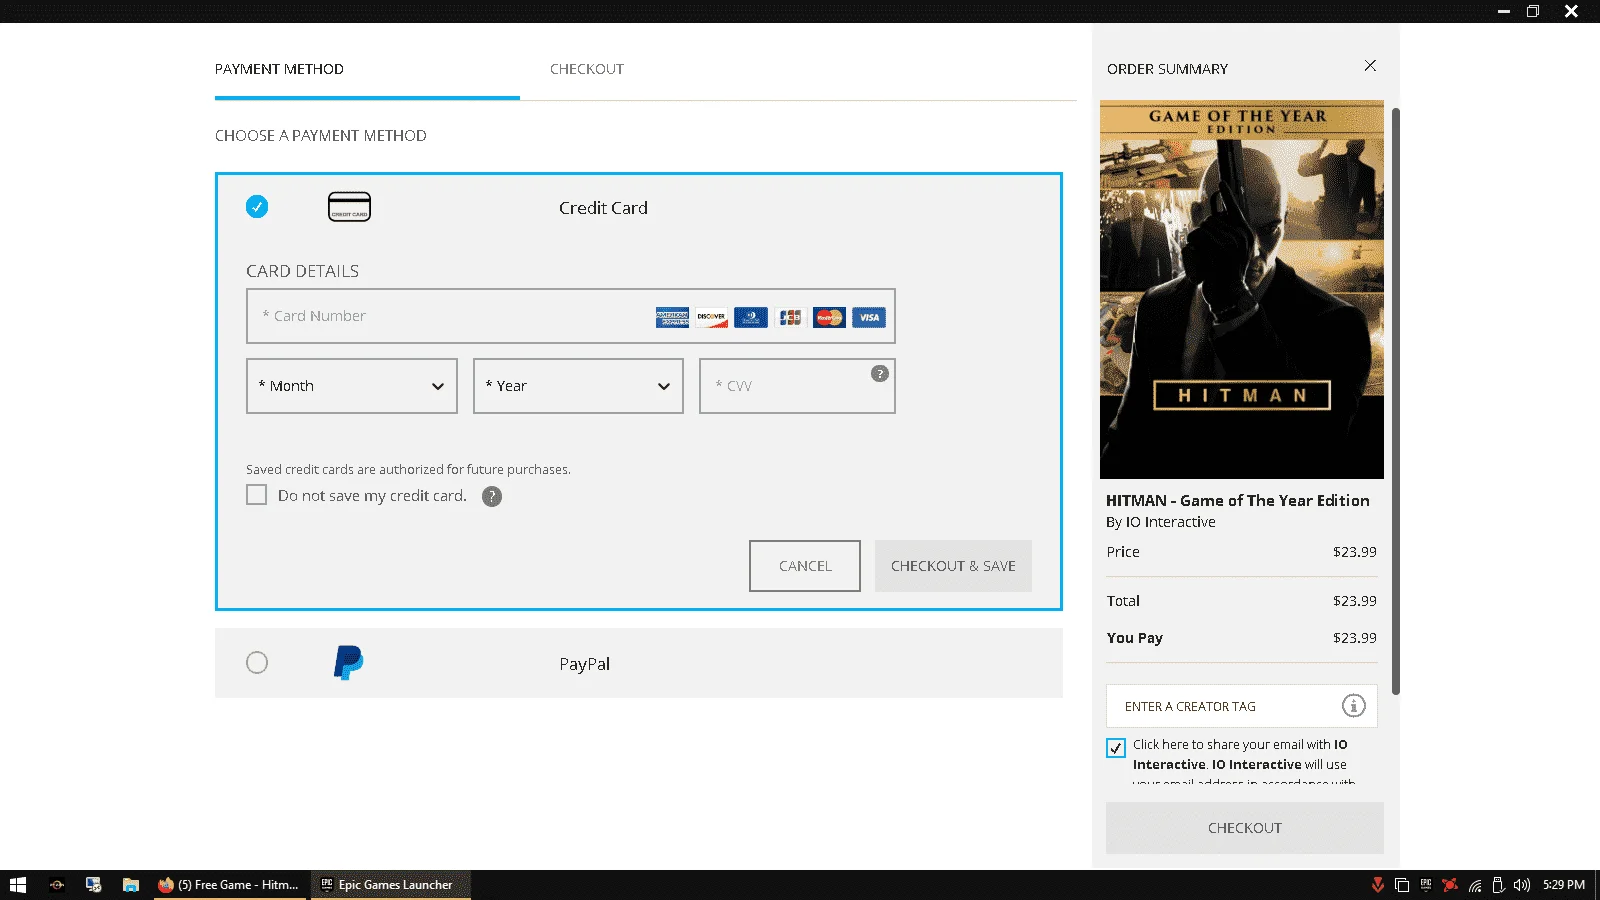The width and height of the screenshot is (1600, 900).
Task: Click the Discover card logo
Action: pos(712,317)
